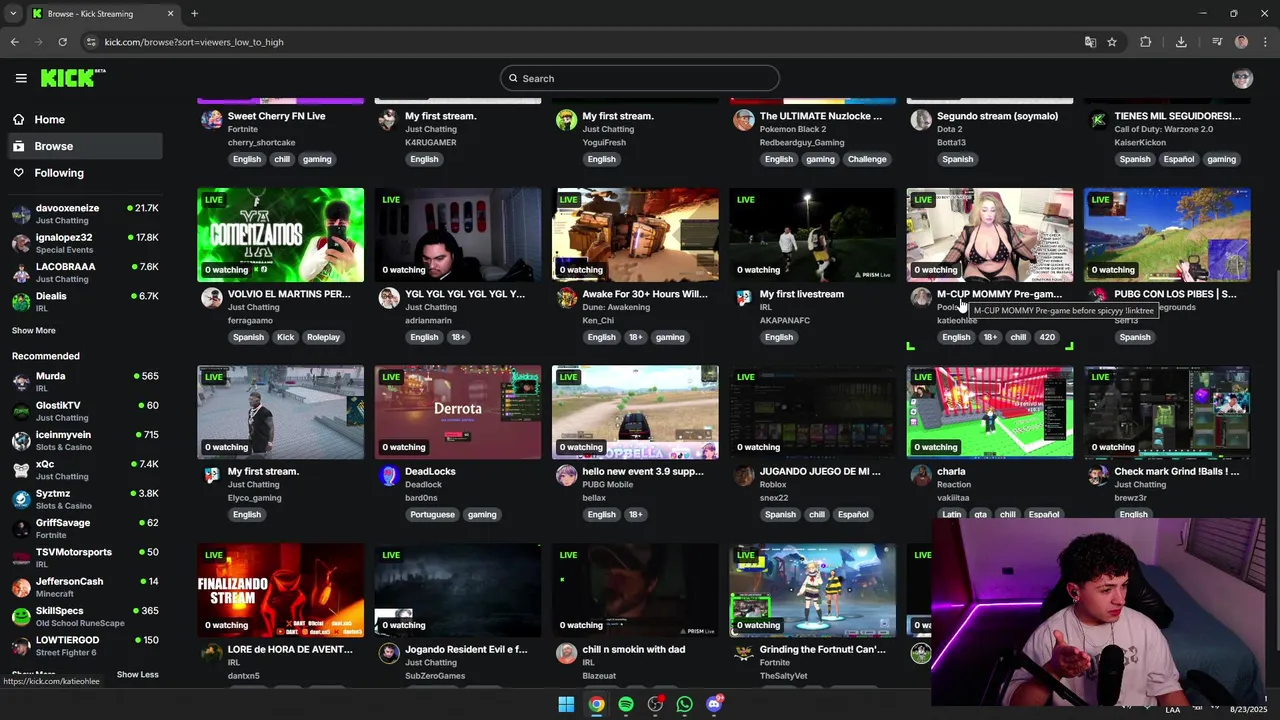This screenshot has height=720, width=1280.
Task: Open WhatsApp from taskbar
Action: pyautogui.click(x=684, y=704)
